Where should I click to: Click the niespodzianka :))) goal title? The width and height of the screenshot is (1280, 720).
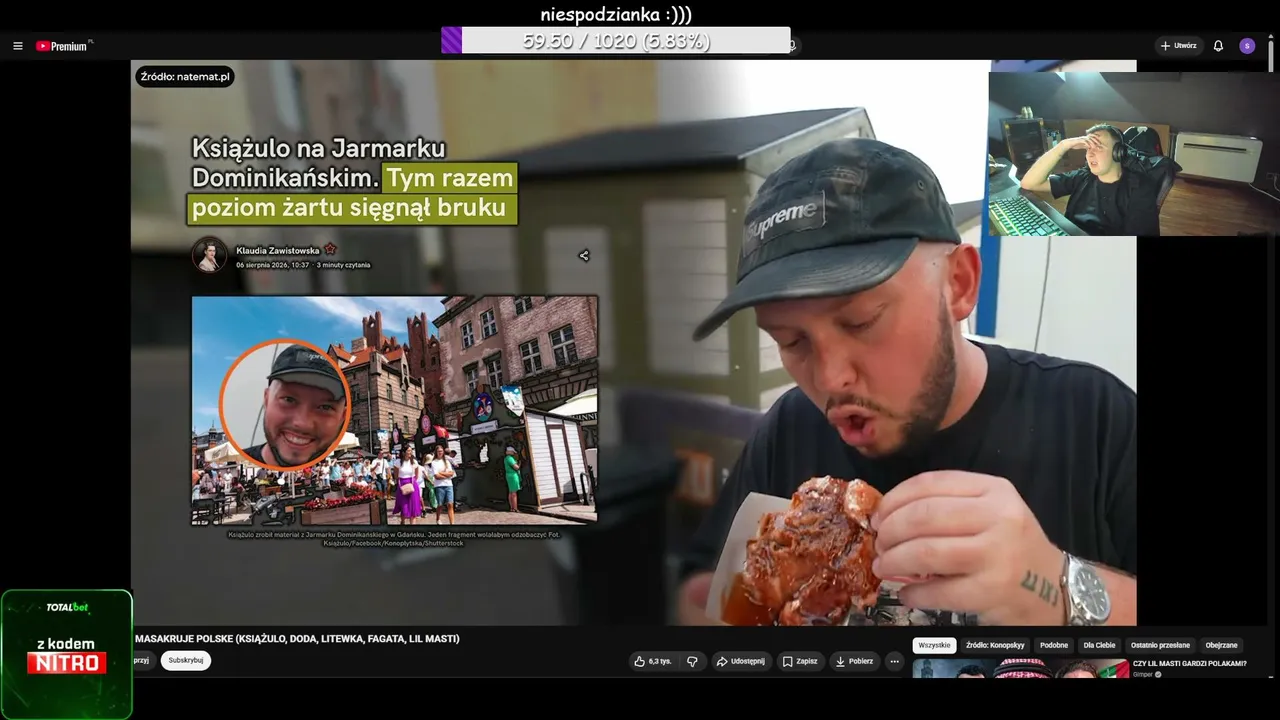click(616, 14)
